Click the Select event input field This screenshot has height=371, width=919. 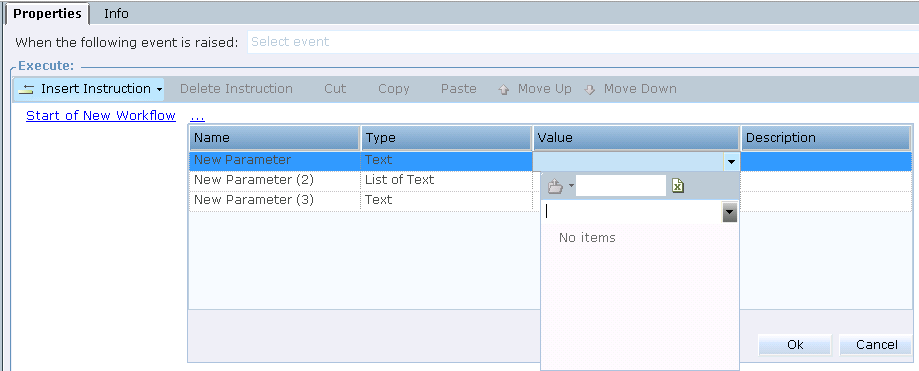[x=583, y=42]
